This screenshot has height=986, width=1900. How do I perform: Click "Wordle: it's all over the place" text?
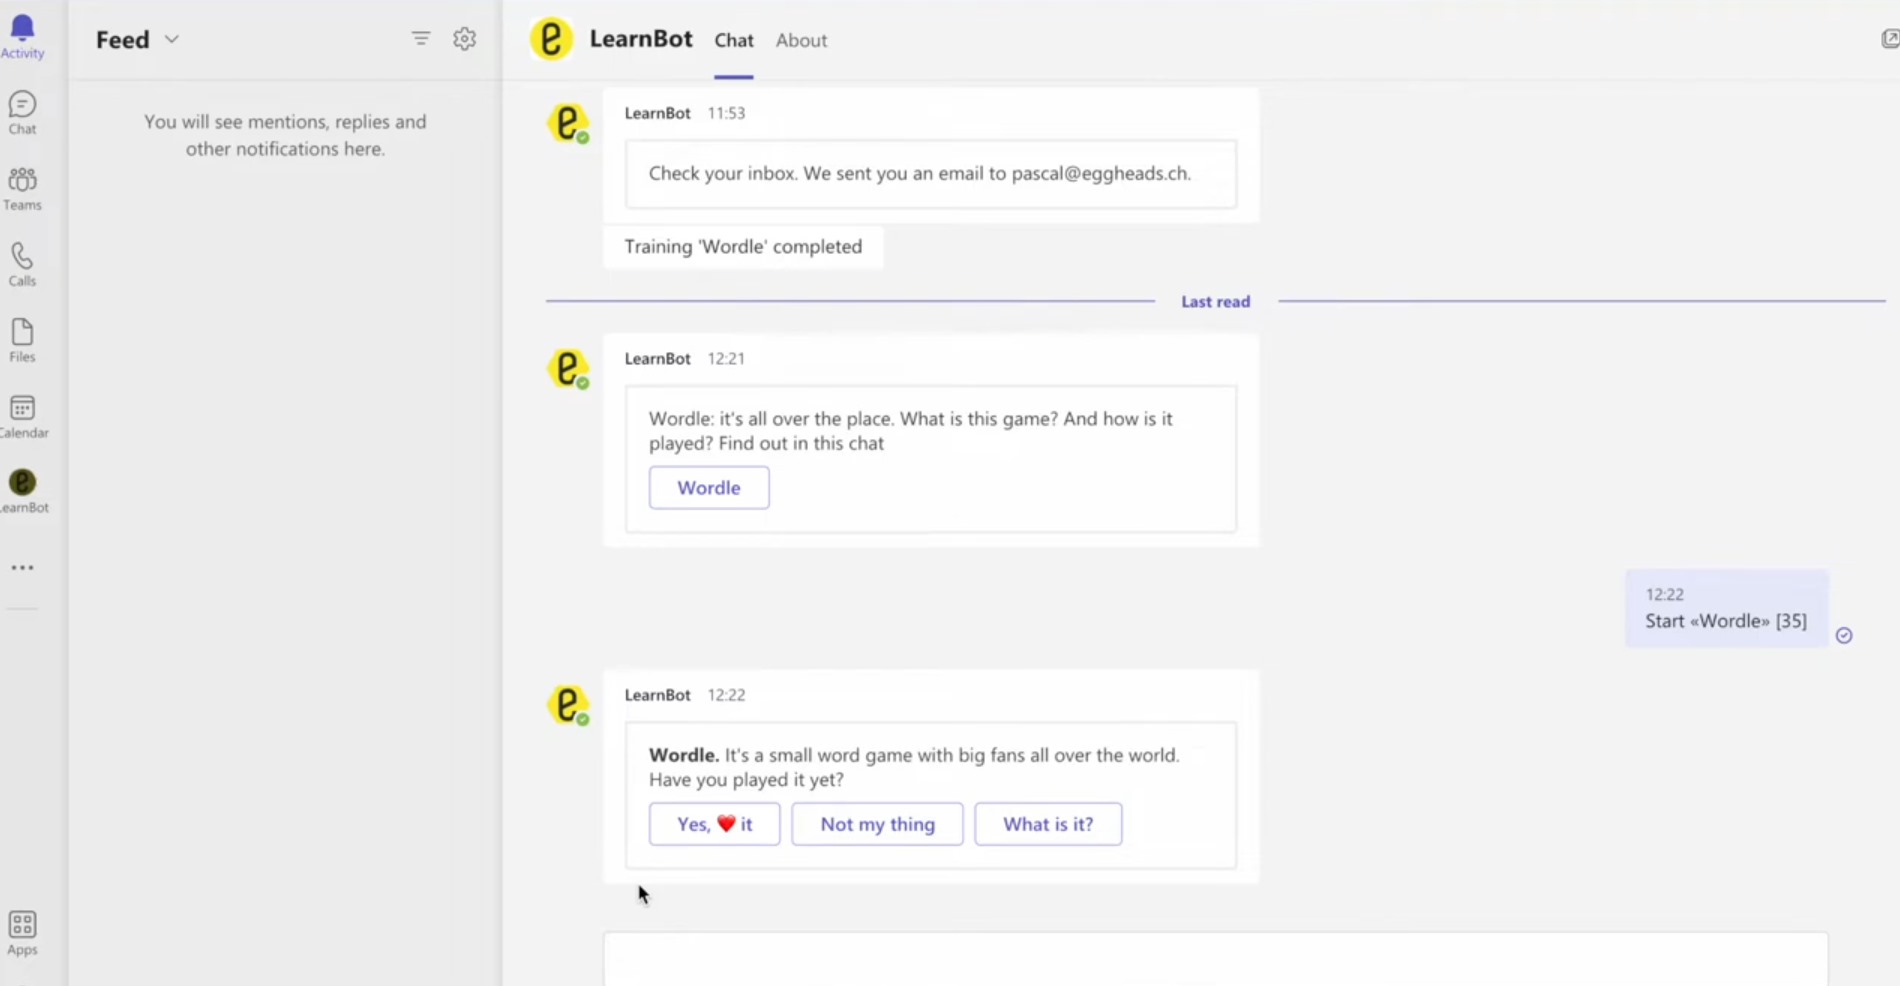910,431
